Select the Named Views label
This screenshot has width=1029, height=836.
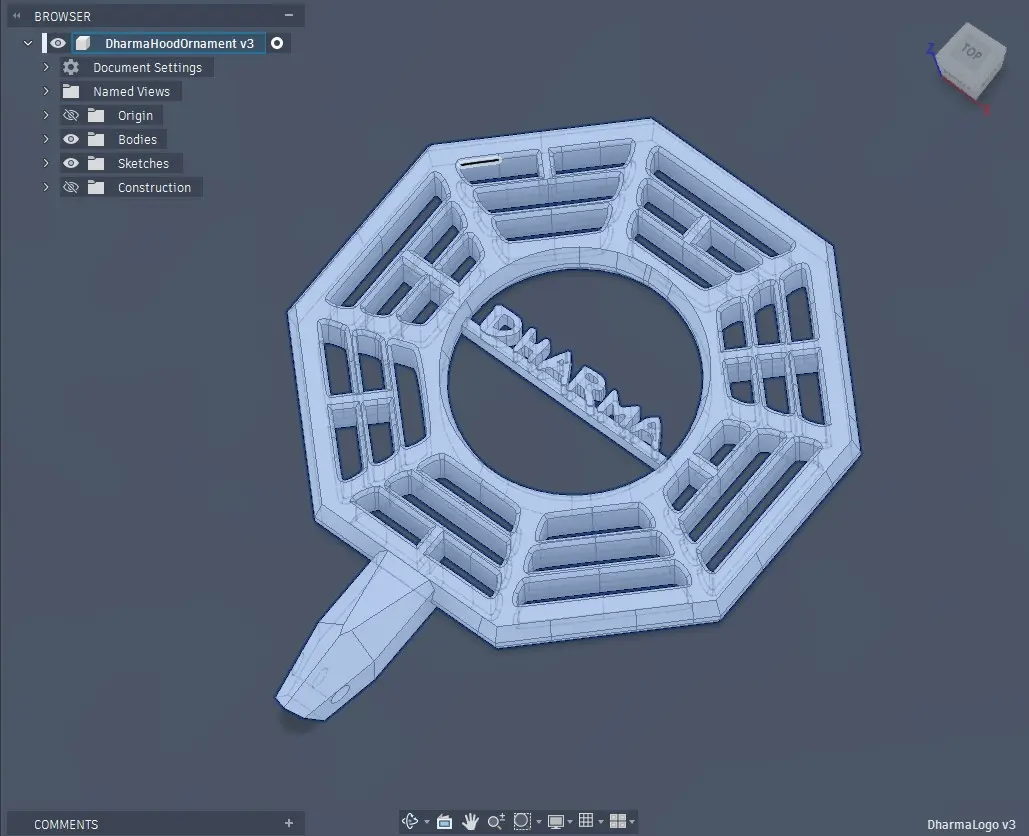[131, 92]
